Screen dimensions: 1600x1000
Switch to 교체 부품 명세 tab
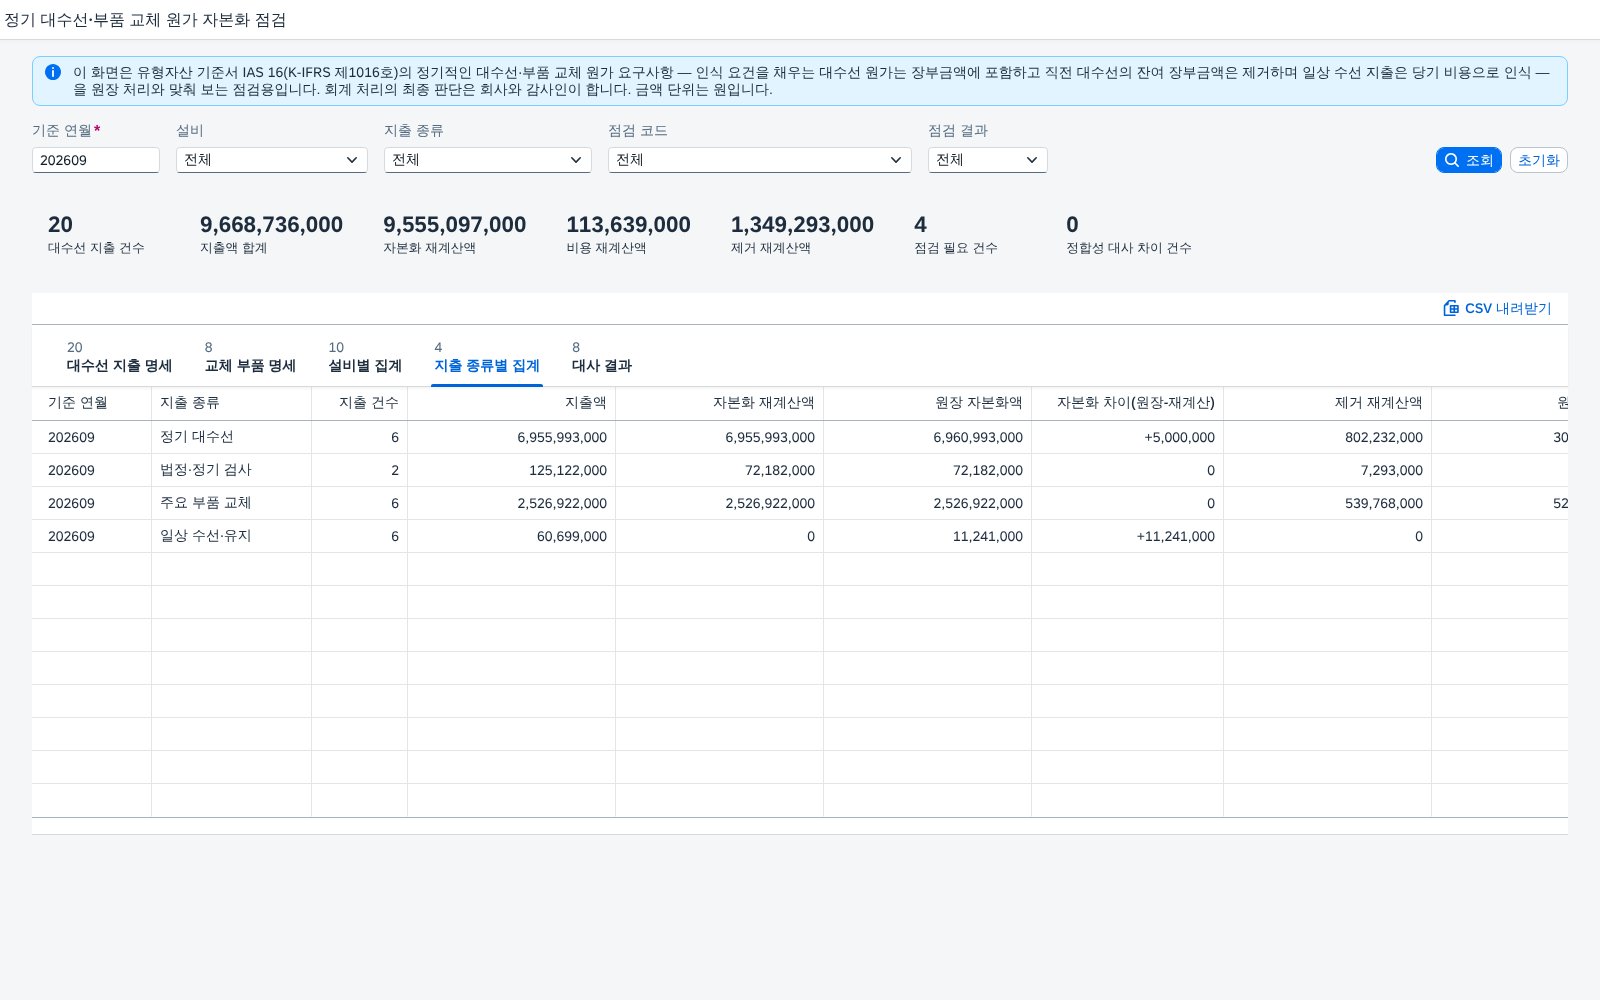point(250,357)
